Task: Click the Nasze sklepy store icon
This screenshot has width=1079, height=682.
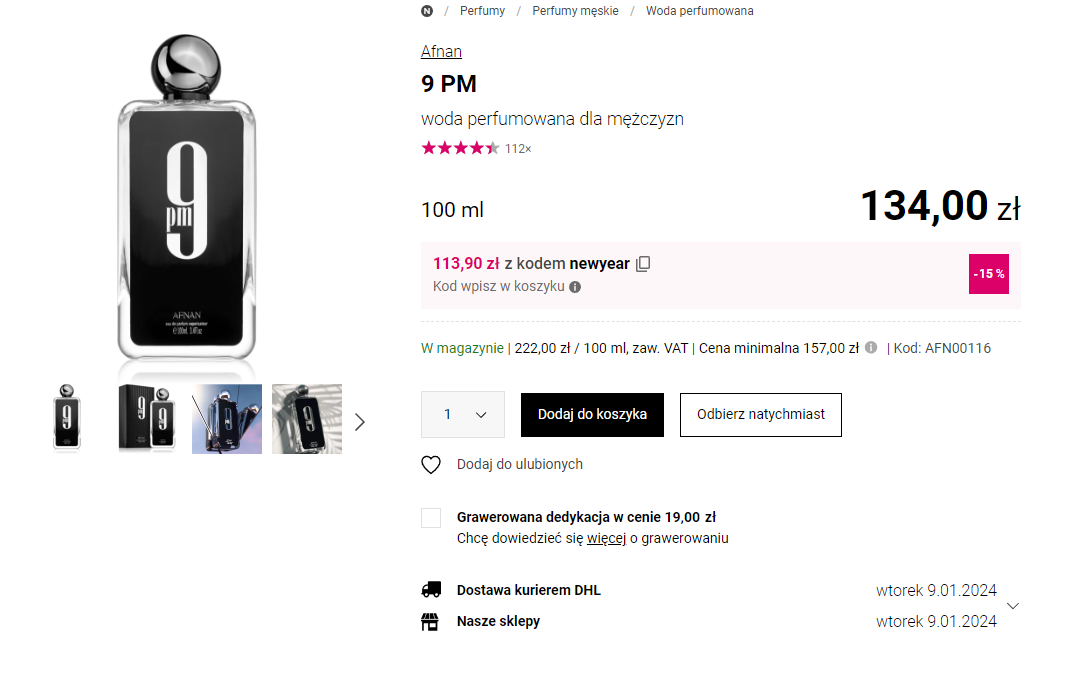Action: coord(431,621)
